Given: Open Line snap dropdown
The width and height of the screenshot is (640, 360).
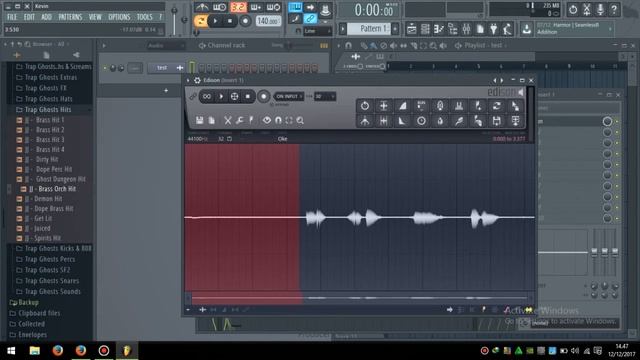Looking at the screenshot, I should click(x=318, y=31).
